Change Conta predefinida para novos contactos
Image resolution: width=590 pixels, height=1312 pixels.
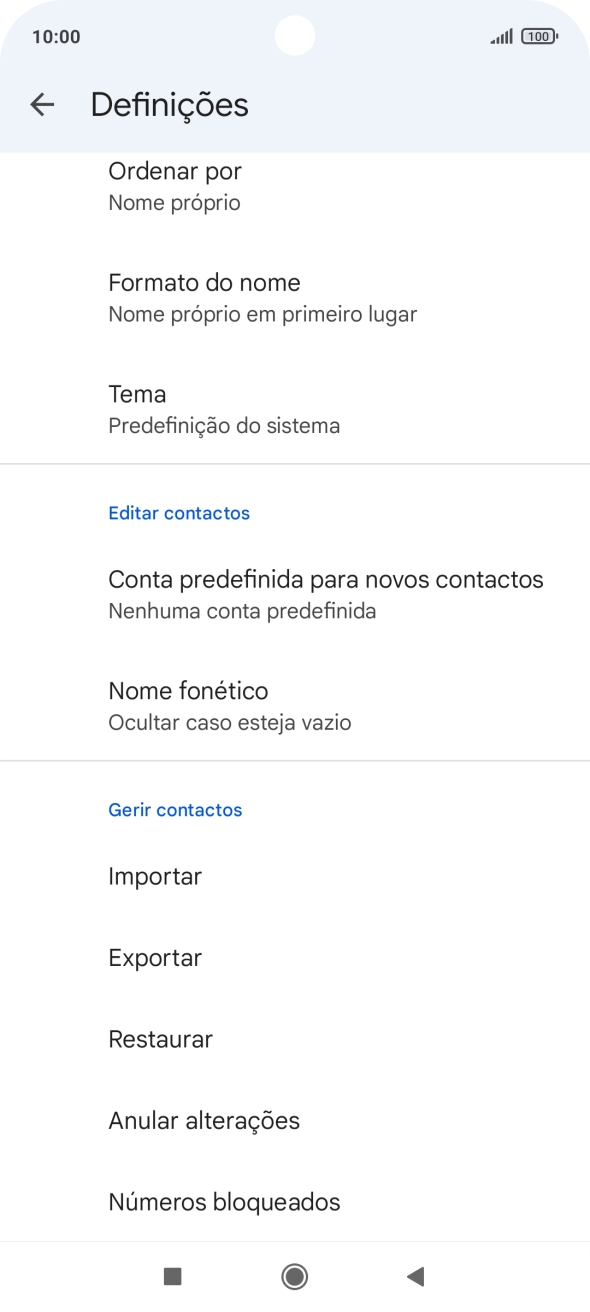pyautogui.click(x=295, y=594)
